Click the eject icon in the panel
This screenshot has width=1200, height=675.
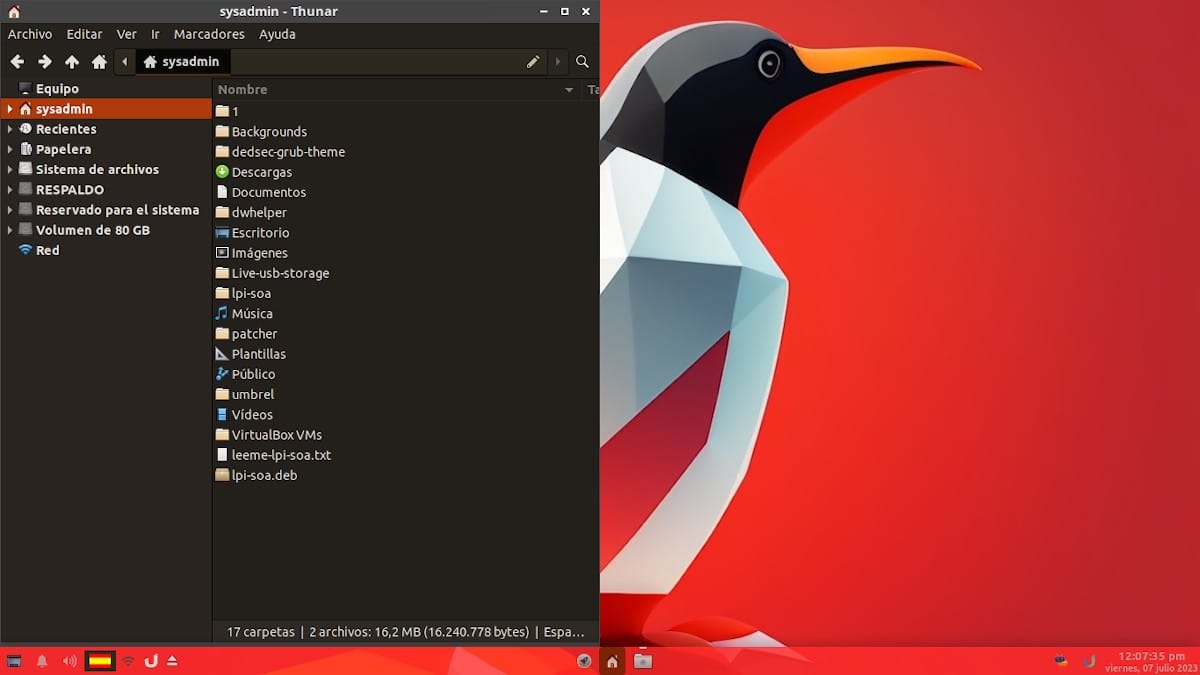pos(172,661)
